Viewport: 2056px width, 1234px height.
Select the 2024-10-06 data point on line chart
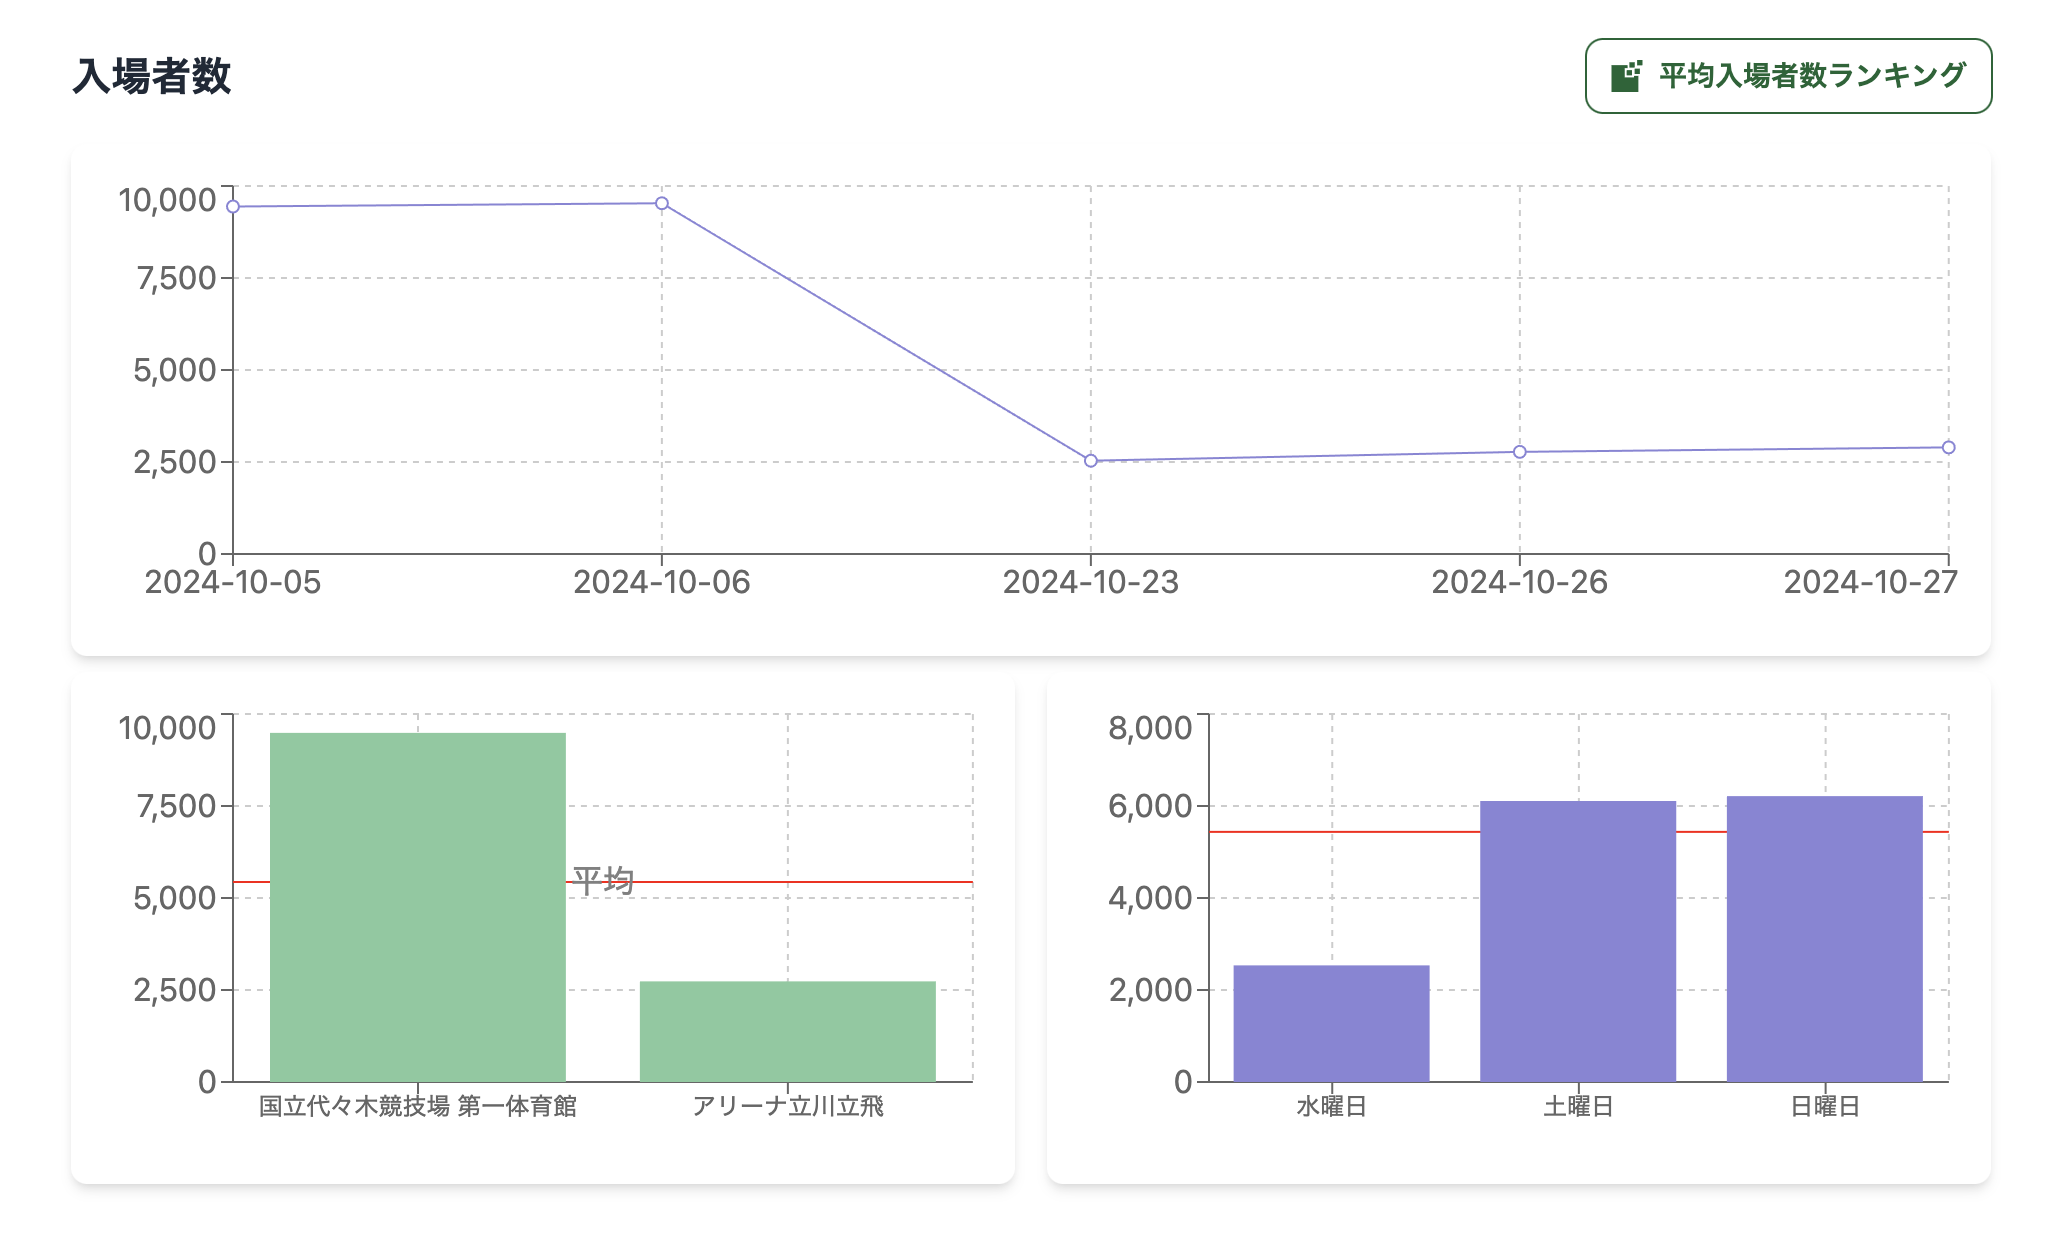(x=662, y=204)
